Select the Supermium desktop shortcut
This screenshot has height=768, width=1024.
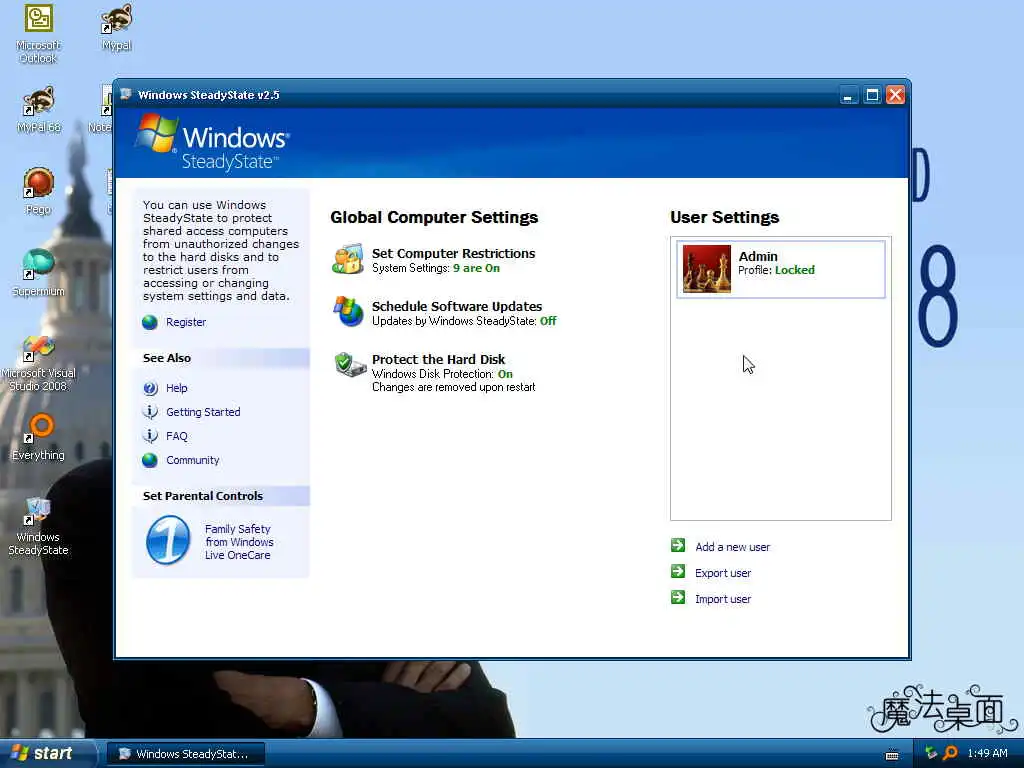pyautogui.click(x=39, y=273)
